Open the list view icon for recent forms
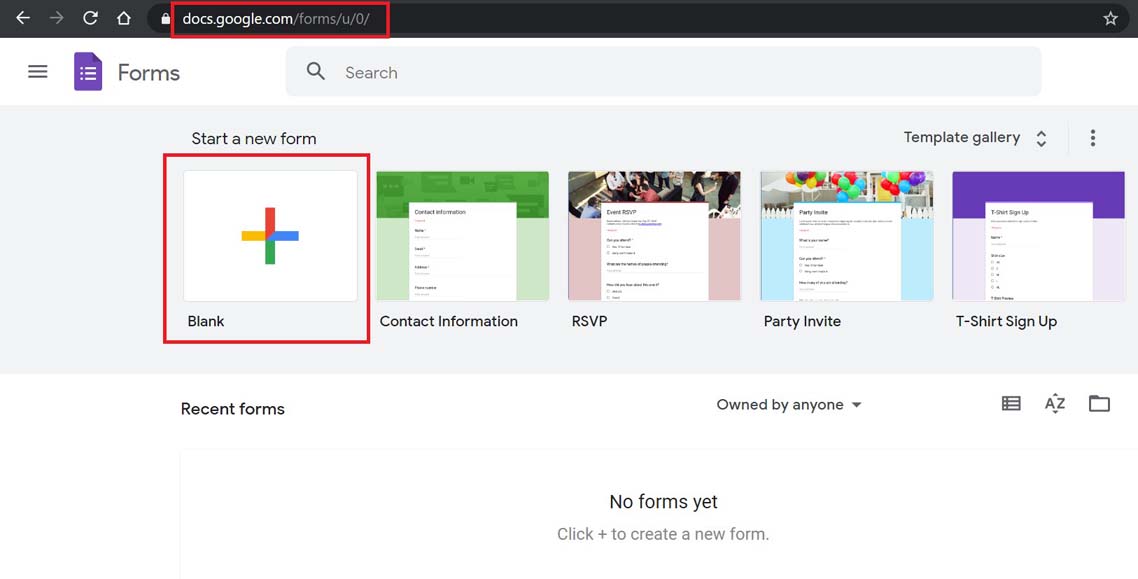This screenshot has height=579, width=1138. [1010, 403]
